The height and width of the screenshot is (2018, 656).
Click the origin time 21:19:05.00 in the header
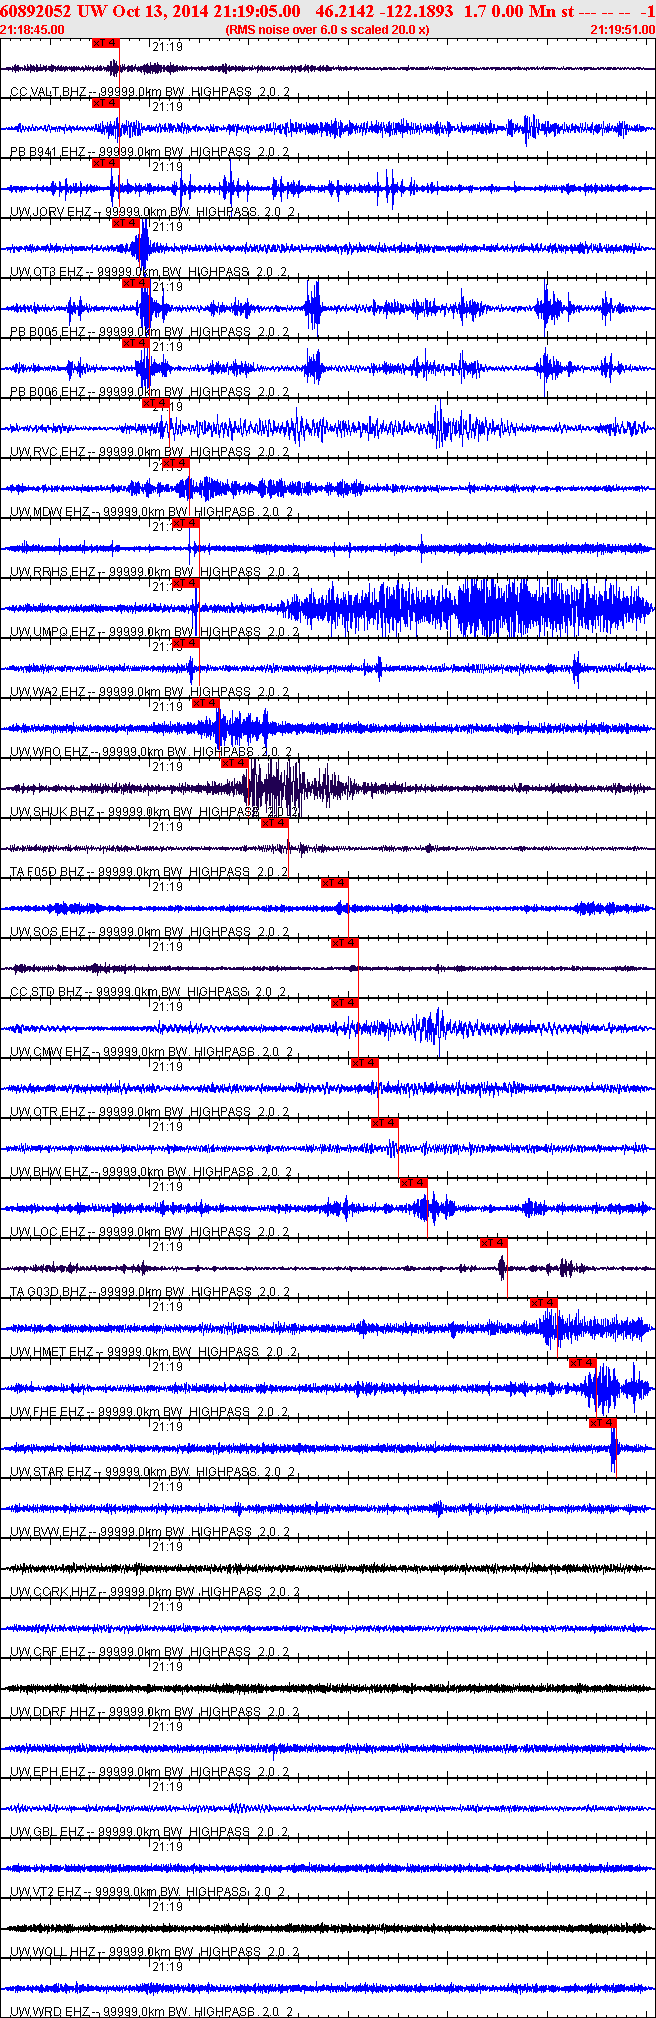tap(257, 11)
